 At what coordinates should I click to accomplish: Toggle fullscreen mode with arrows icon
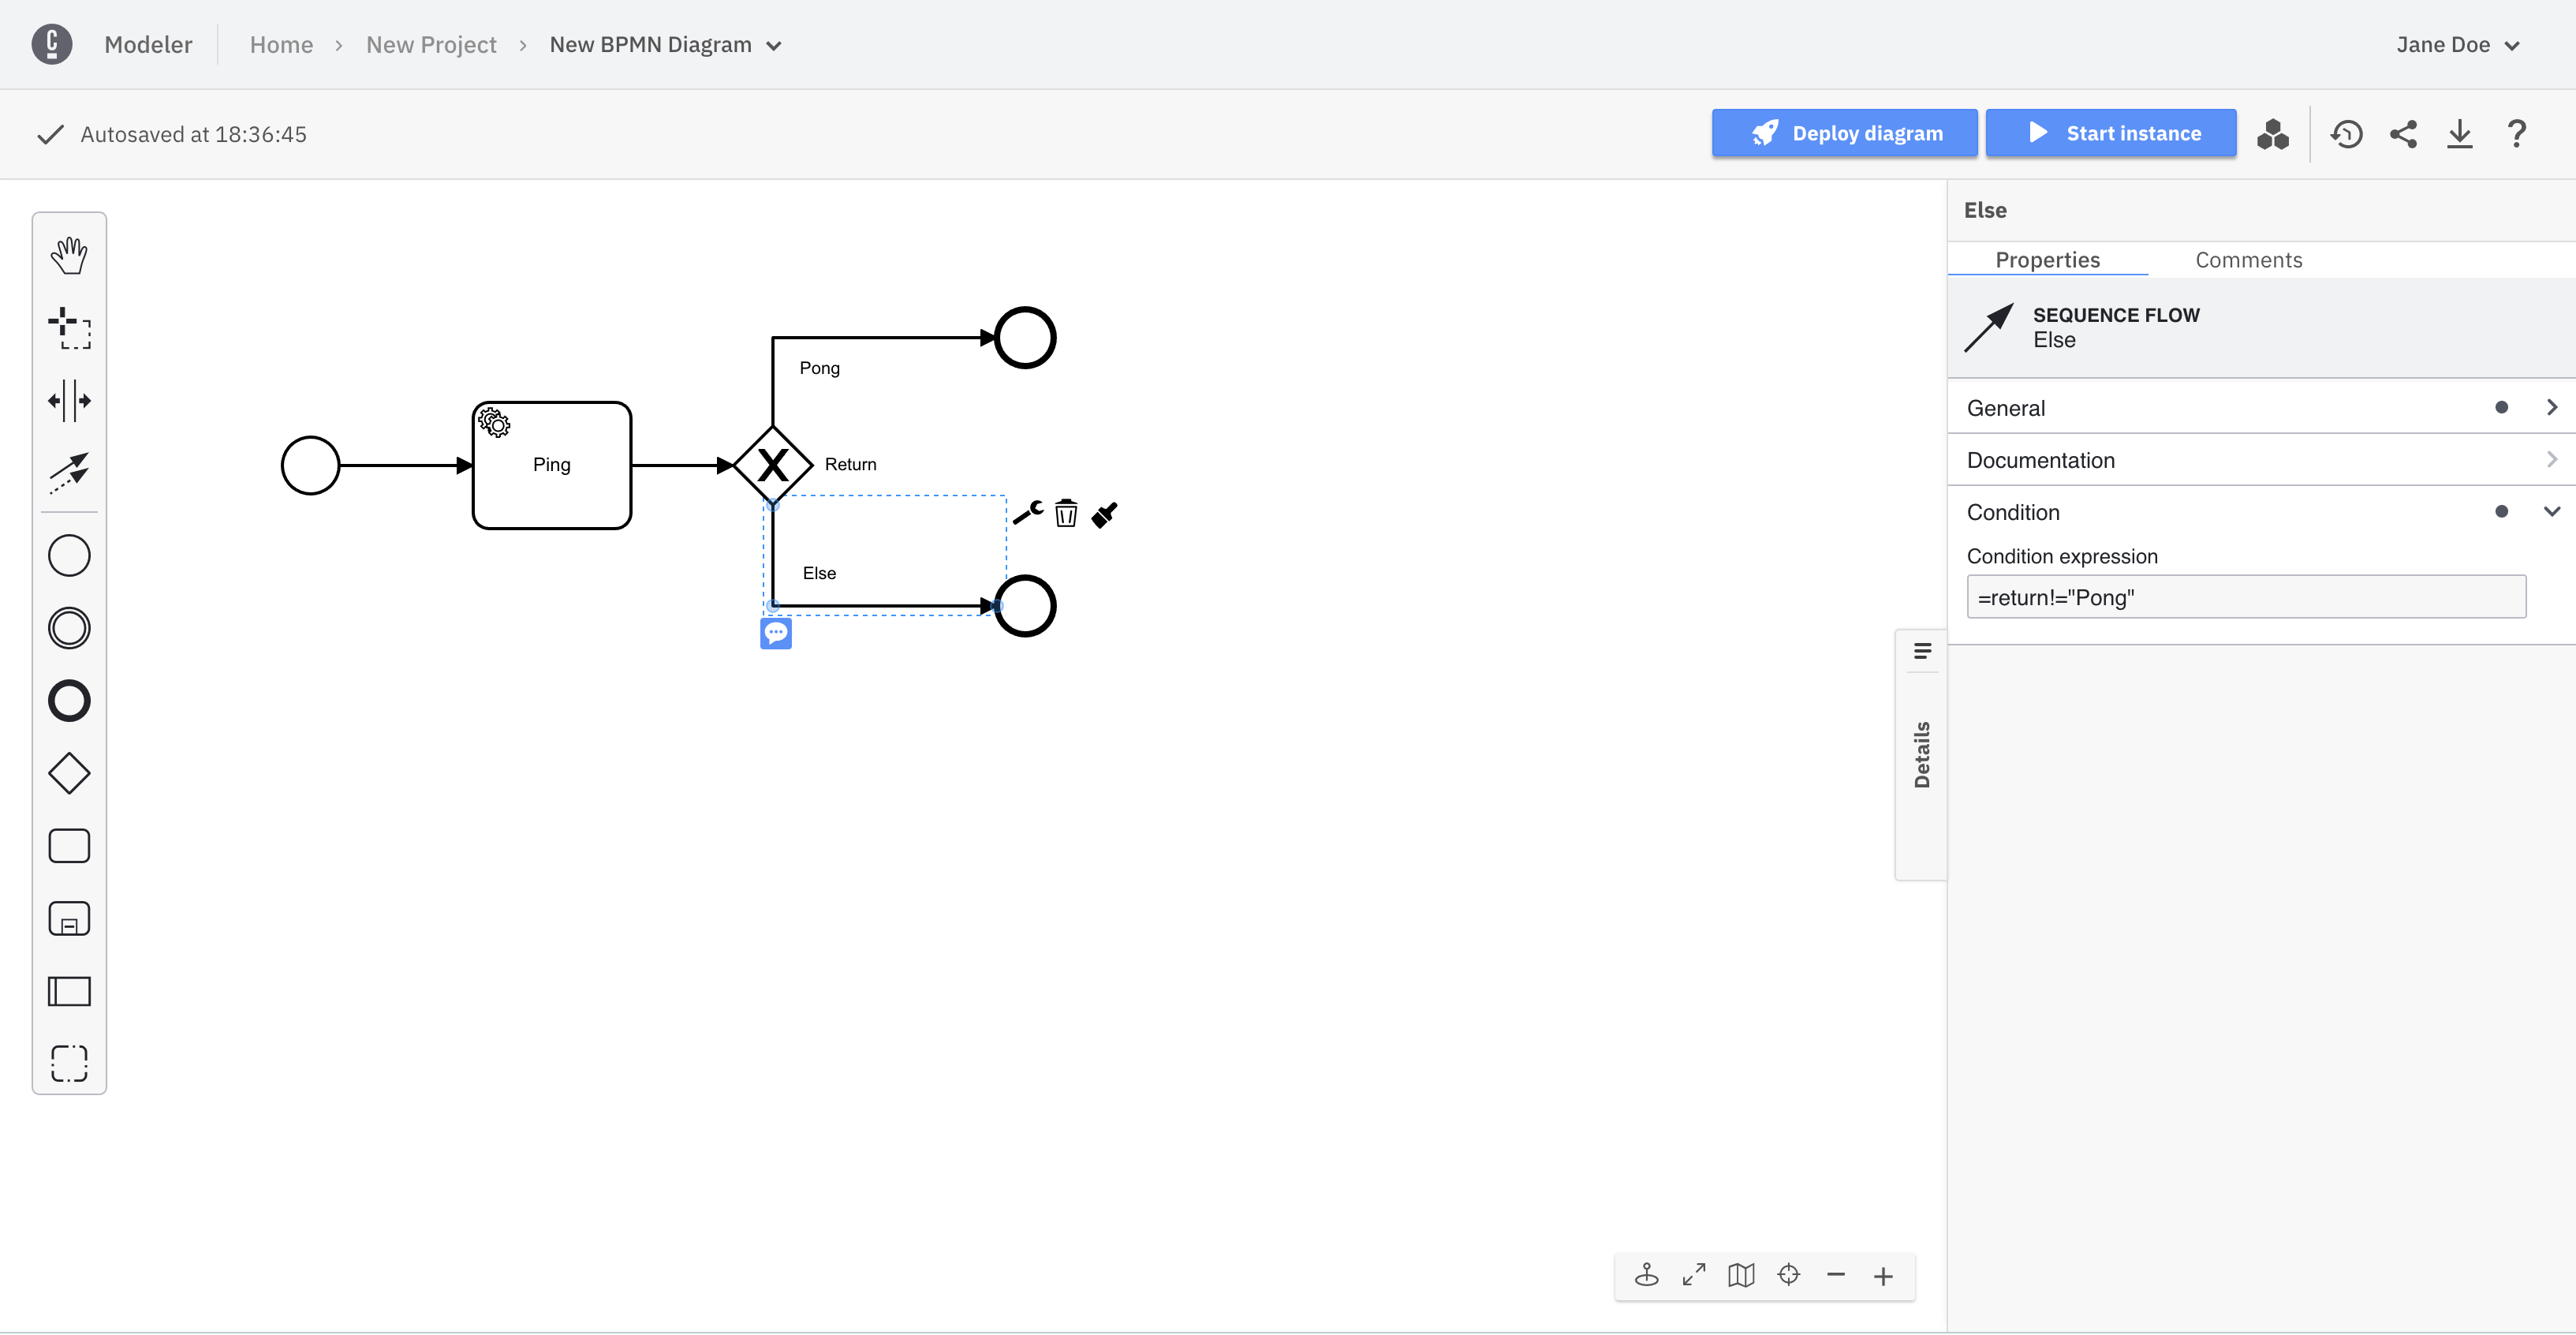coord(1693,1275)
